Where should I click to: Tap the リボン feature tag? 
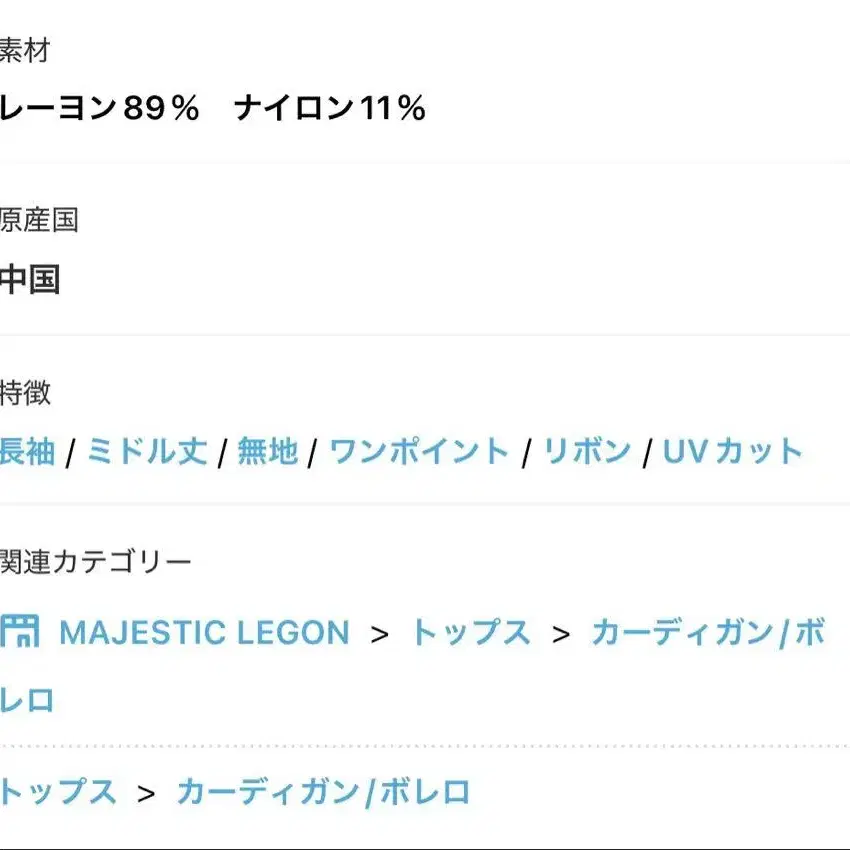[x=587, y=452]
